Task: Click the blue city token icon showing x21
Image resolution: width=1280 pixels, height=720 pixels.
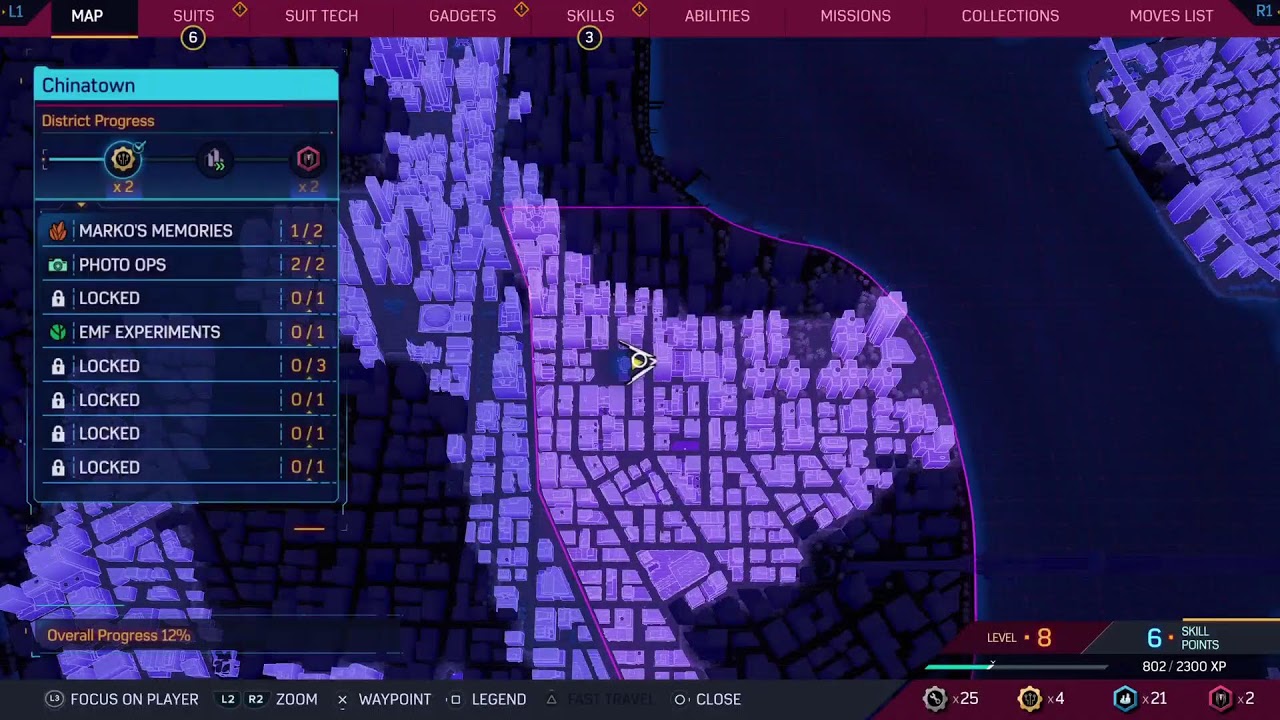Action: (x=1125, y=699)
